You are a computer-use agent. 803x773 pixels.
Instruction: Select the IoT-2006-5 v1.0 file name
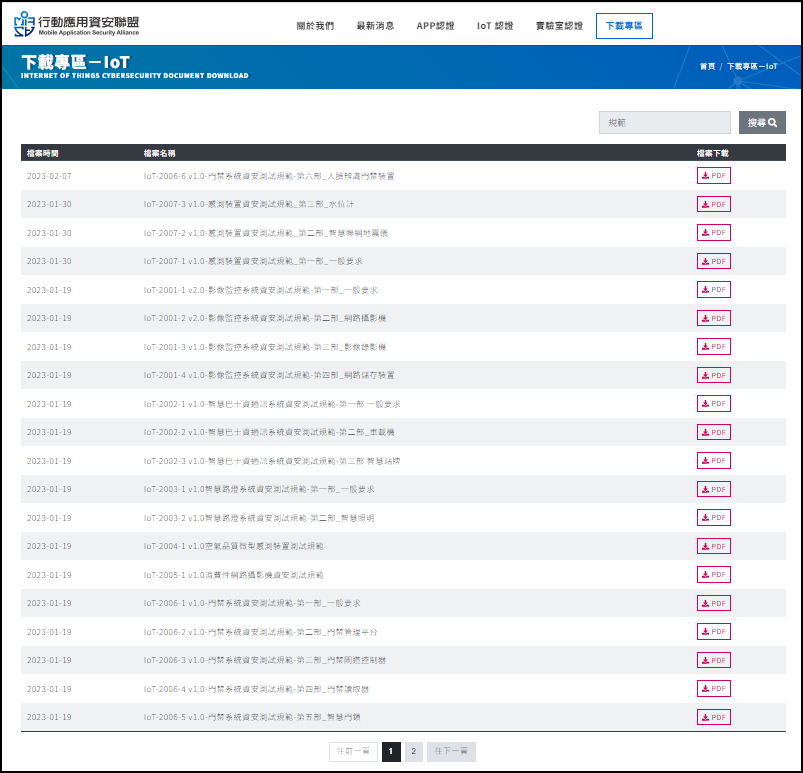click(x=252, y=717)
